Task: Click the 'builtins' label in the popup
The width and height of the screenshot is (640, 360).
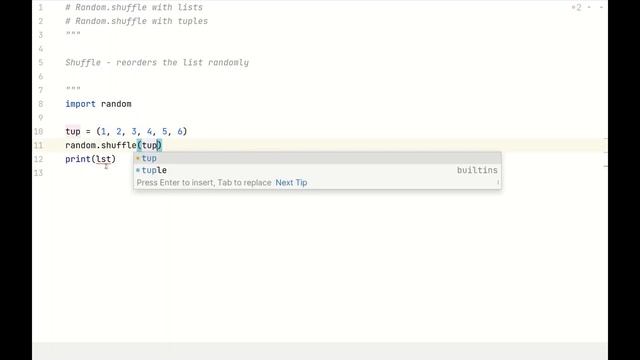Action: click(x=477, y=170)
